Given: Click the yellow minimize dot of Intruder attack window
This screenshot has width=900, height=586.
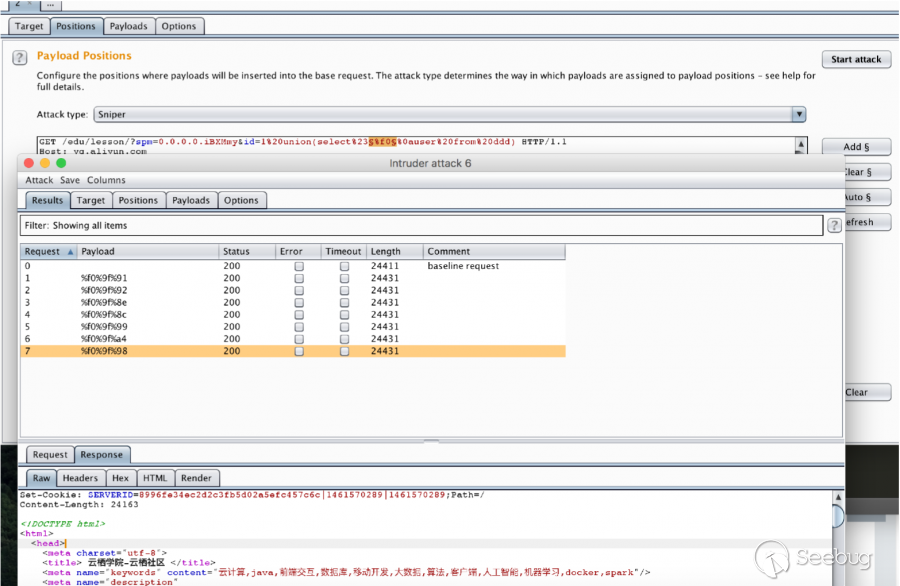Looking at the screenshot, I should (44, 163).
